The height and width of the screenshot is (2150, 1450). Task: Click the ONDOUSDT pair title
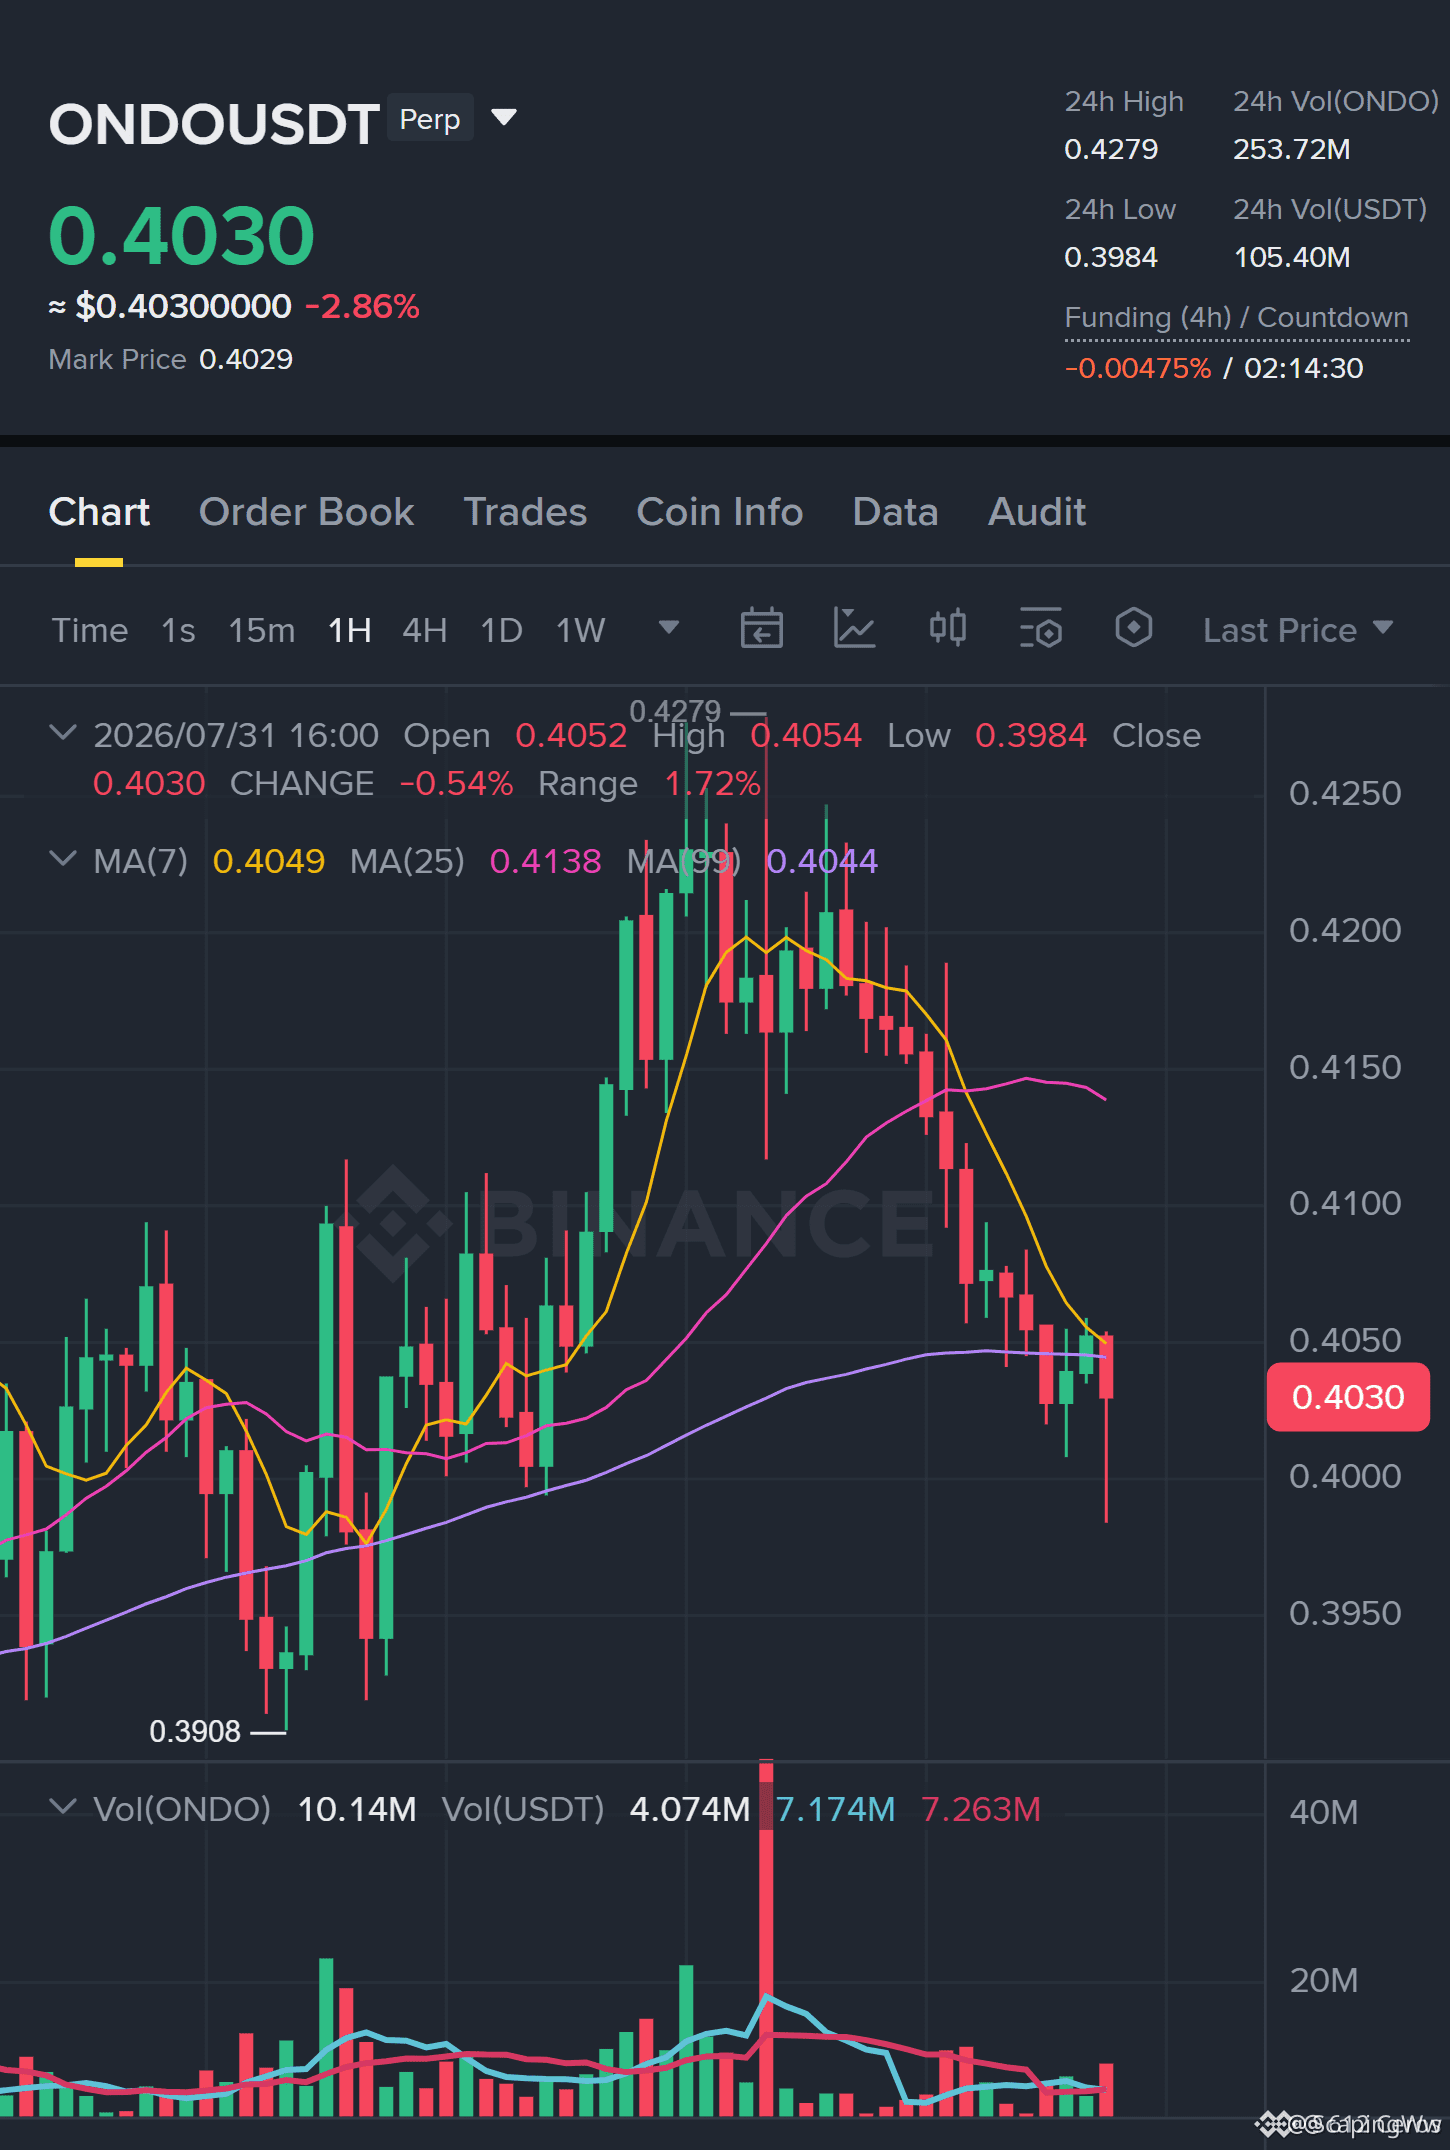[x=214, y=124]
